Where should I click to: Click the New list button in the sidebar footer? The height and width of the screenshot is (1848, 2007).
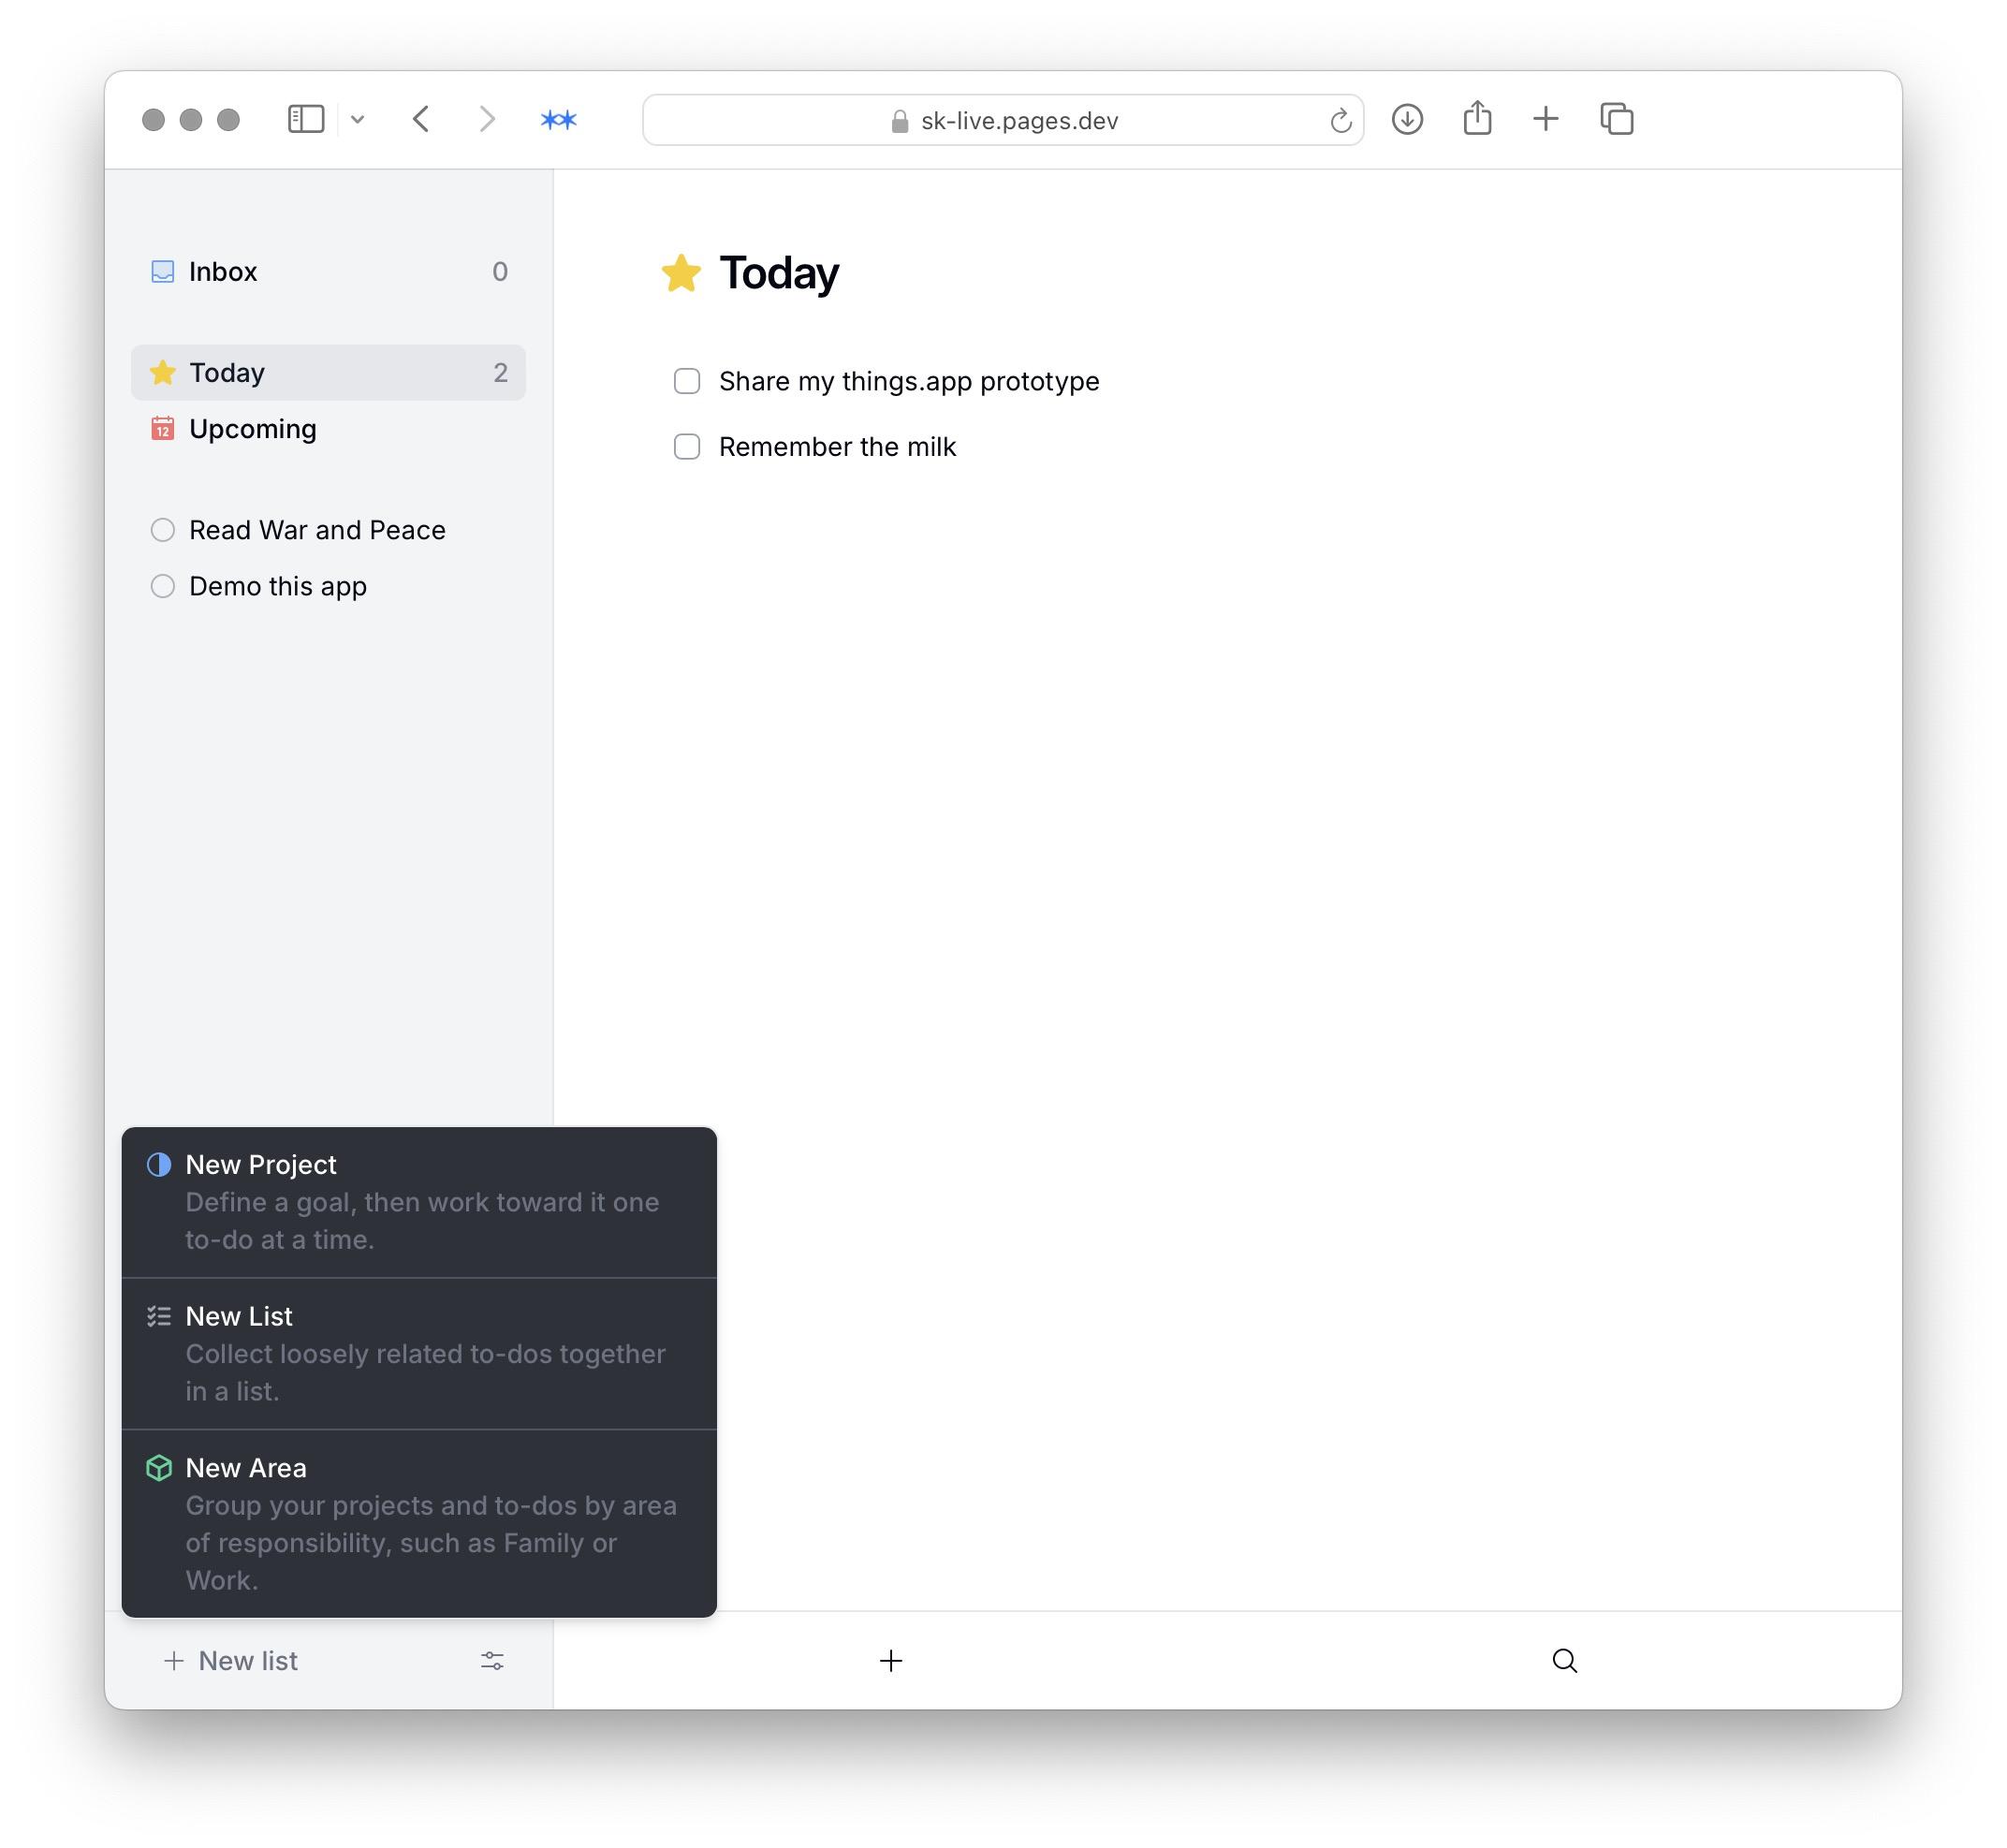coord(231,1661)
